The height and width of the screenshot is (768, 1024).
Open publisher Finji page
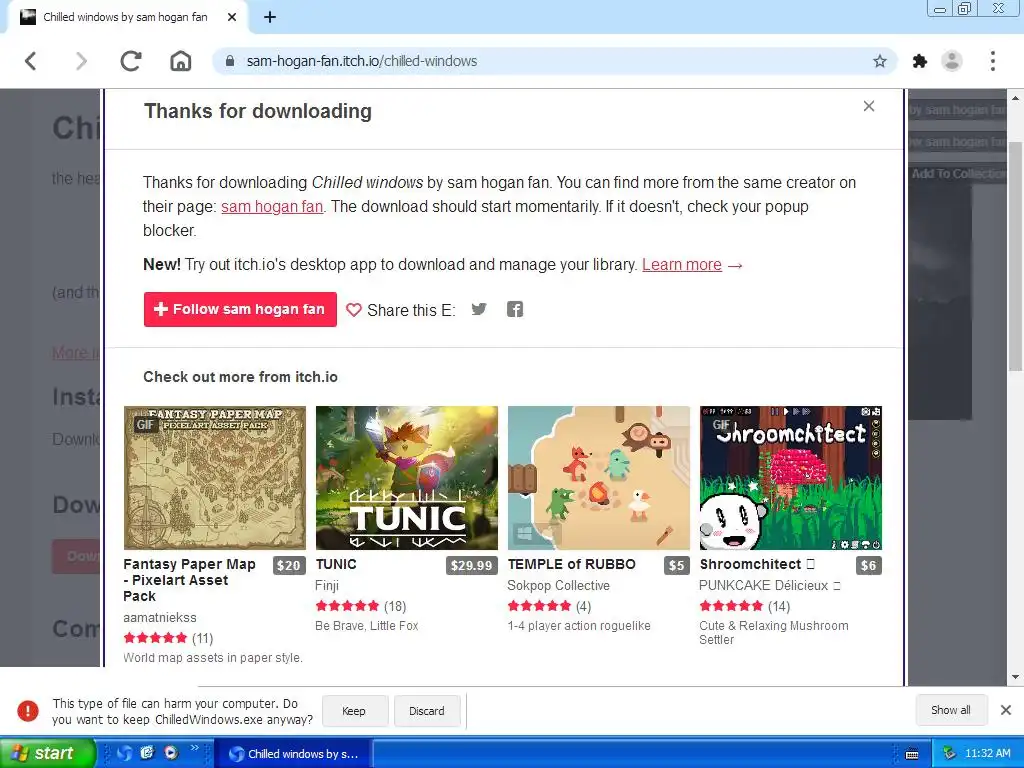point(327,586)
